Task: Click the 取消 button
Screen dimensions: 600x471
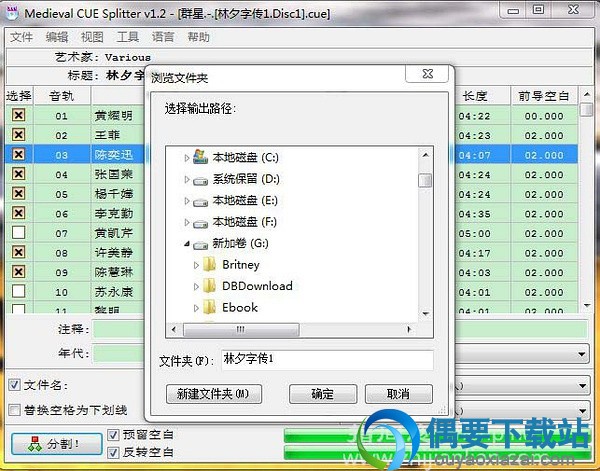Action: (x=399, y=394)
